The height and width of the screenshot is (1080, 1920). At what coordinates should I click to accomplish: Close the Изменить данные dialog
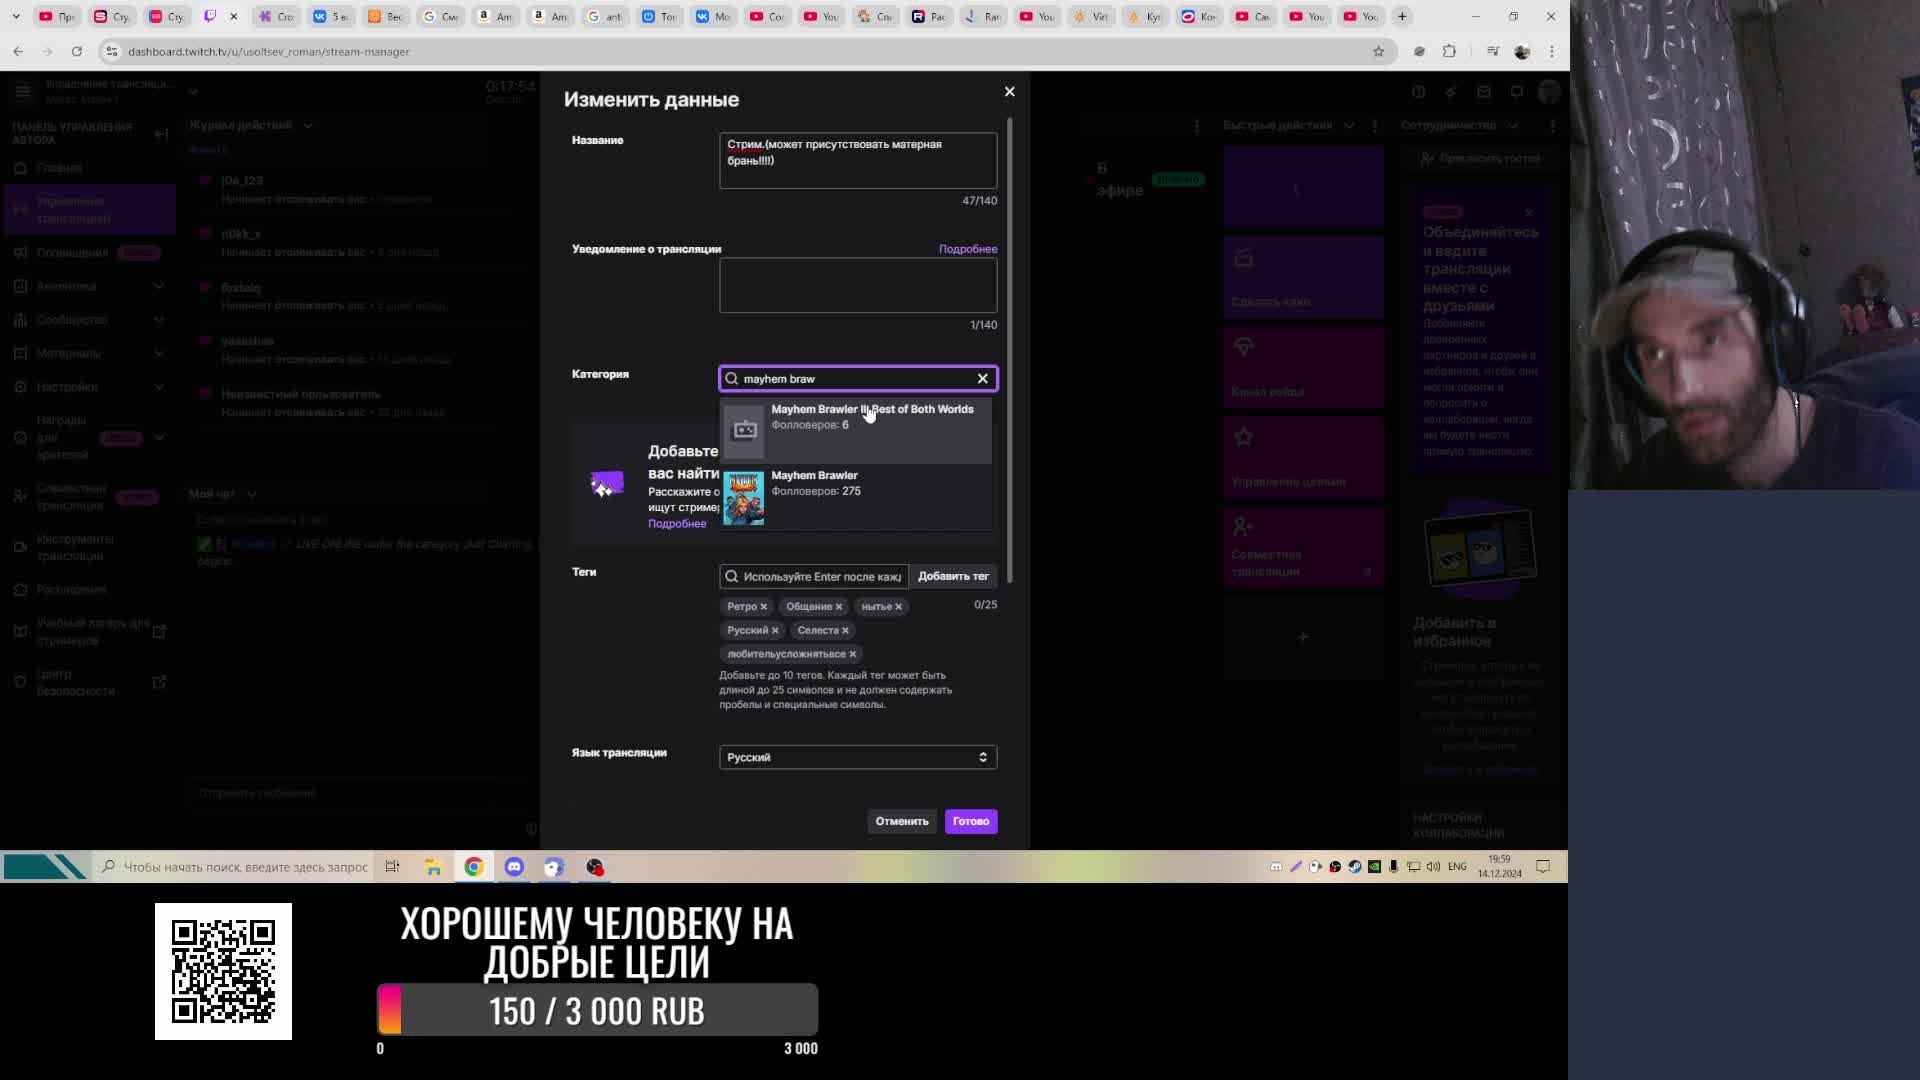(1009, 91)
